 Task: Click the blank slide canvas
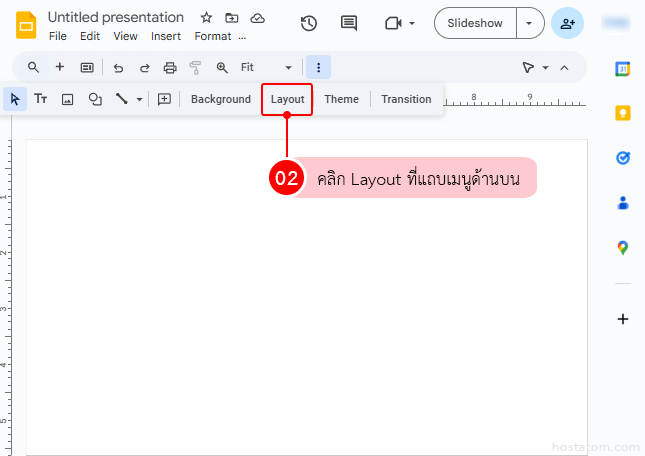click(307, 297)
